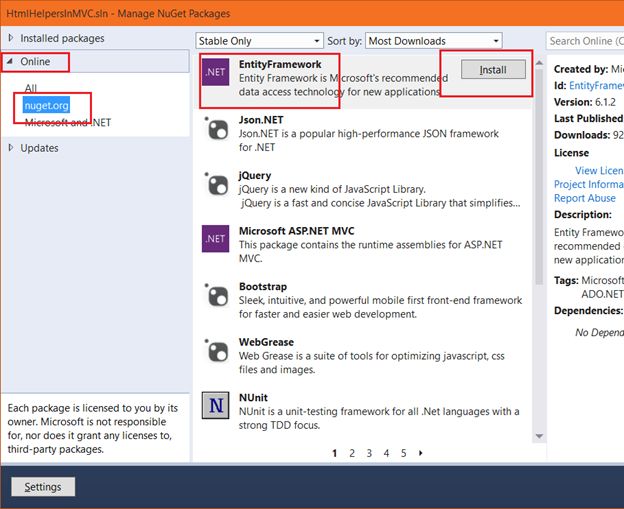Click the Json.NET package icon
Viewport: 624px width, 509px height.
click(216, 128)
